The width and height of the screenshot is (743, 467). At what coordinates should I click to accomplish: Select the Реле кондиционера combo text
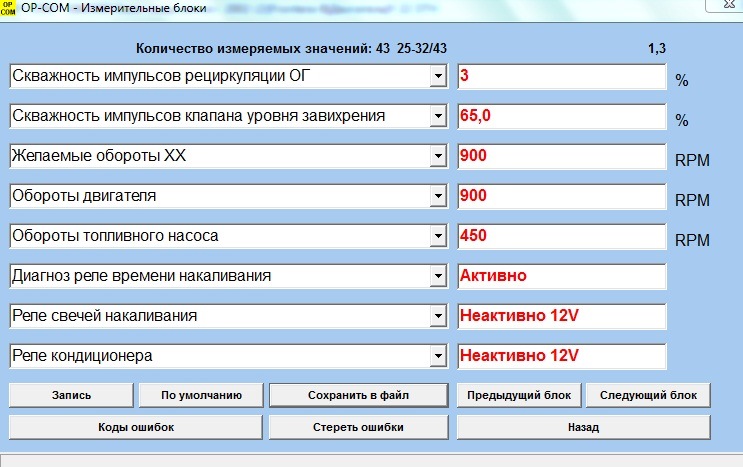point(82,356)
